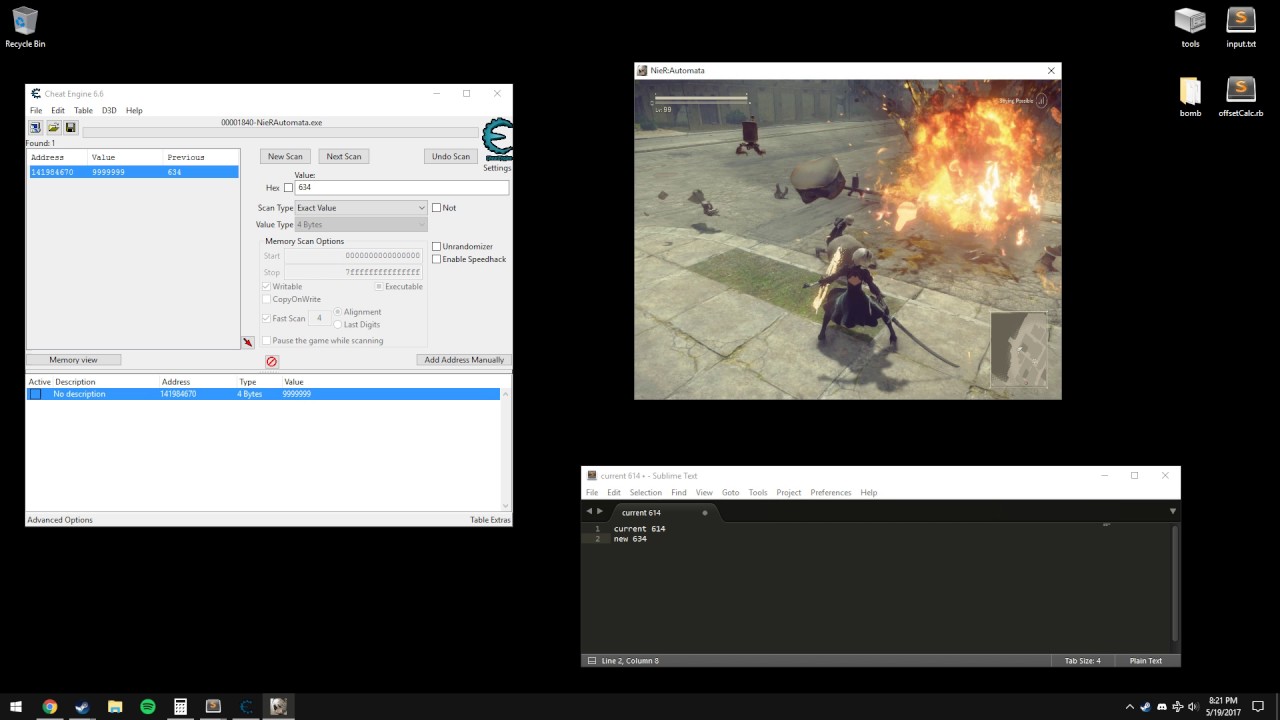Toggle the CopyOnWrite checkbox
This screenshot has width=1280, height=720.
pyautogui.click(x=266, y=299)
